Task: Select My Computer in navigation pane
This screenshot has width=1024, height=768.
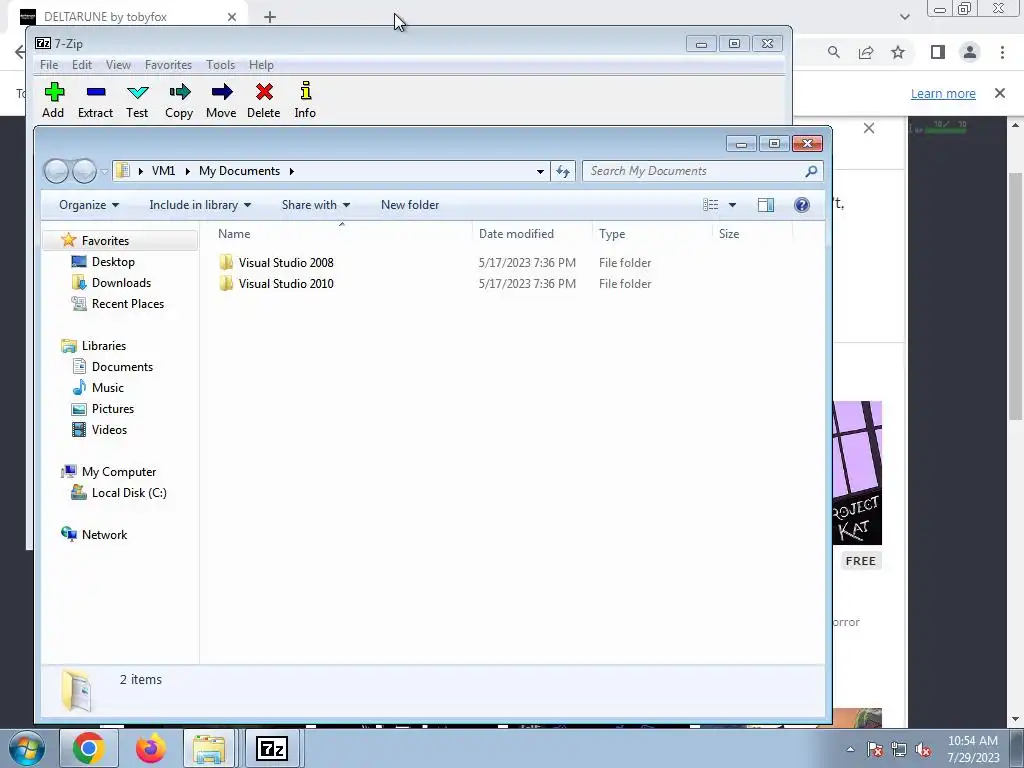Action: (x=119, y=472)
